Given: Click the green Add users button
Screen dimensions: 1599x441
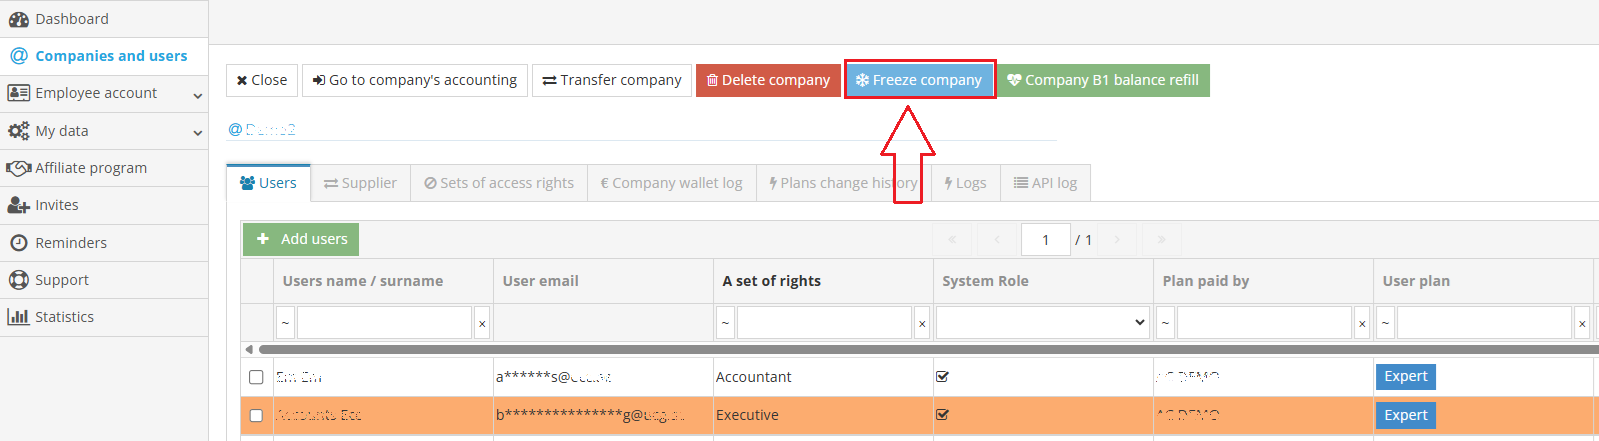Looking at the screenshot, I should tap(301, 239).
